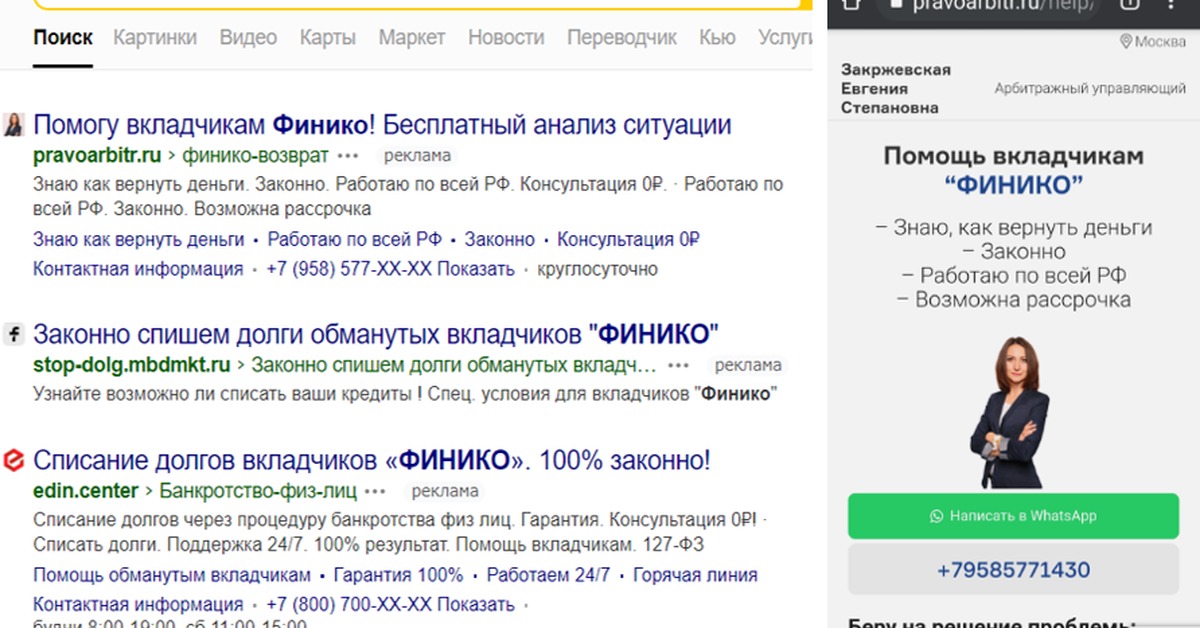
Task: Open the 'Знаю как вернуть деньги' sitelink
Action: 139,240
